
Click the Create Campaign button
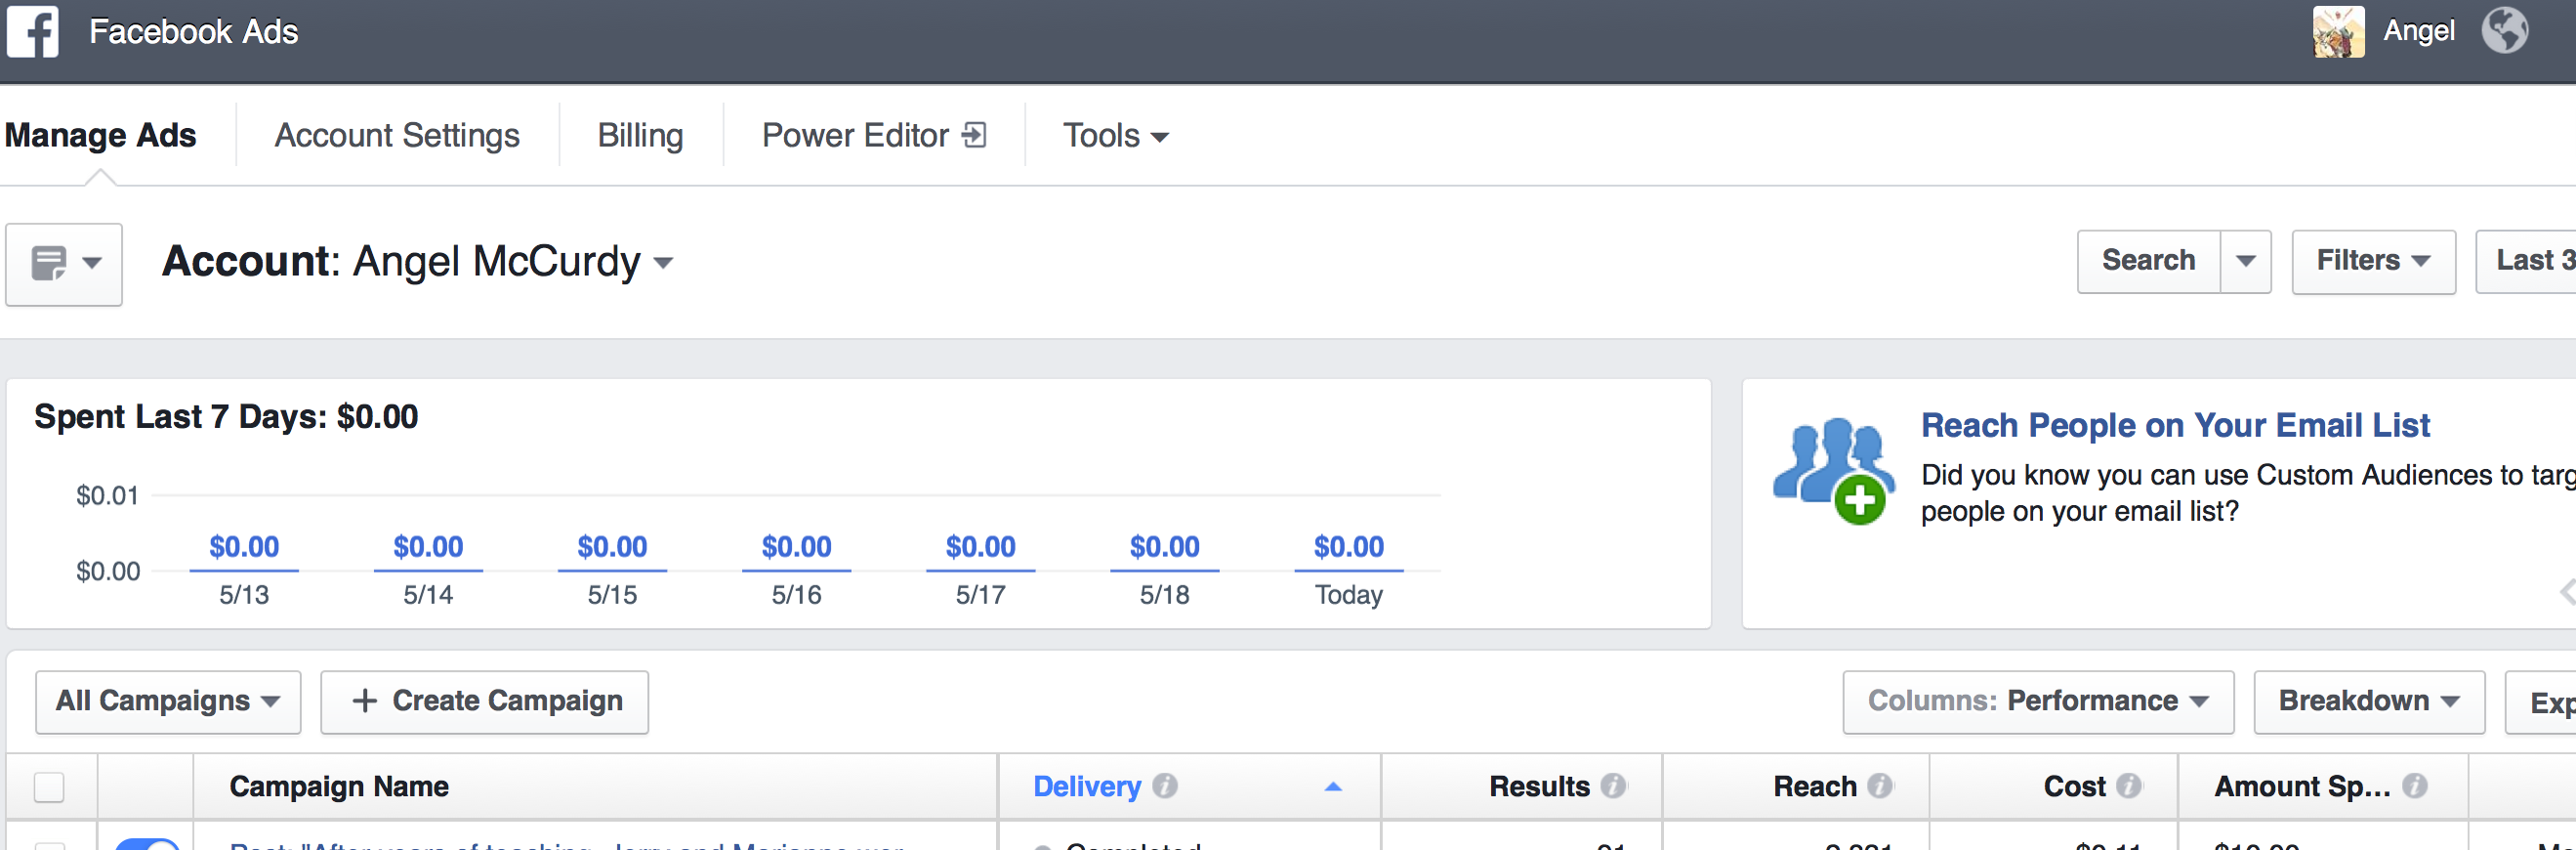pyautogui.click(x=484, y=702)
